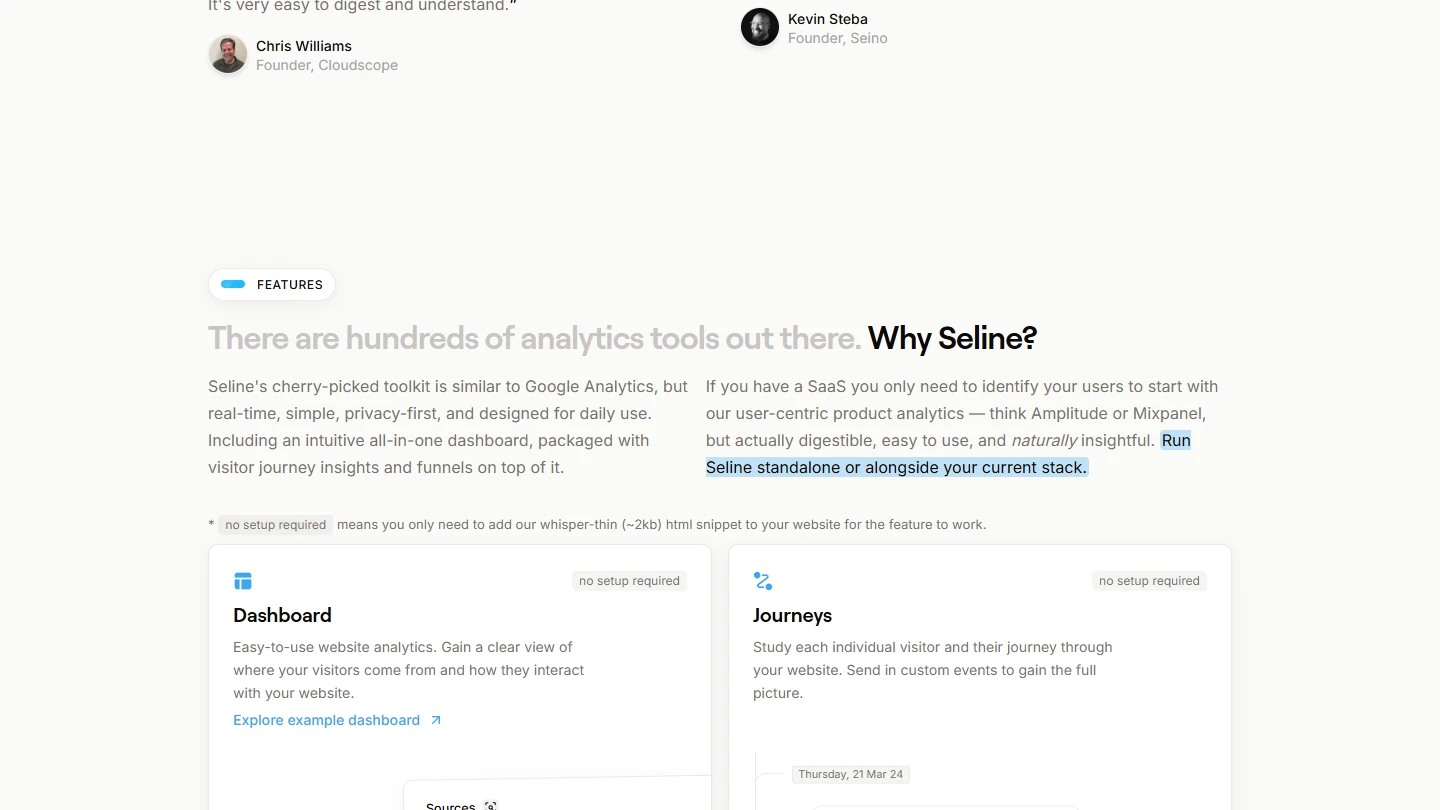The width and height of the screenshot is (1440, 810).
Task: Click the Journeys card heading
Action: (792, 615)
